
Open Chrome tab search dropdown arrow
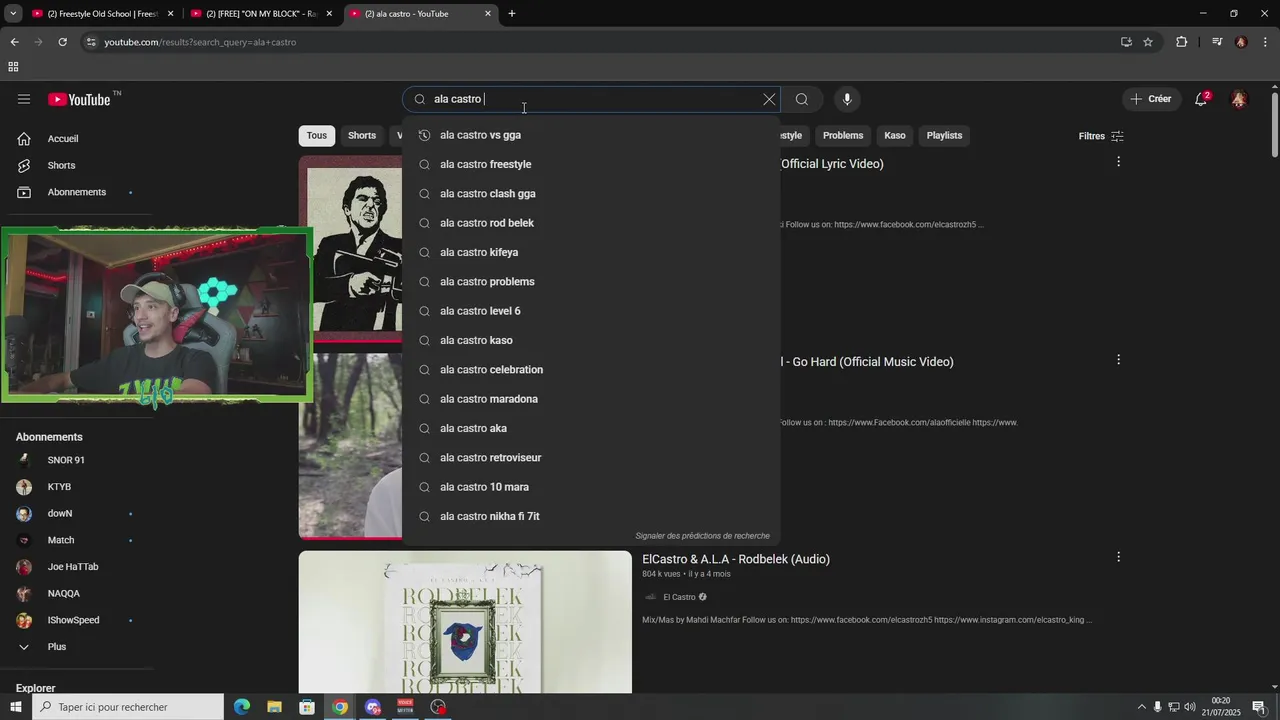coord(13,14)
